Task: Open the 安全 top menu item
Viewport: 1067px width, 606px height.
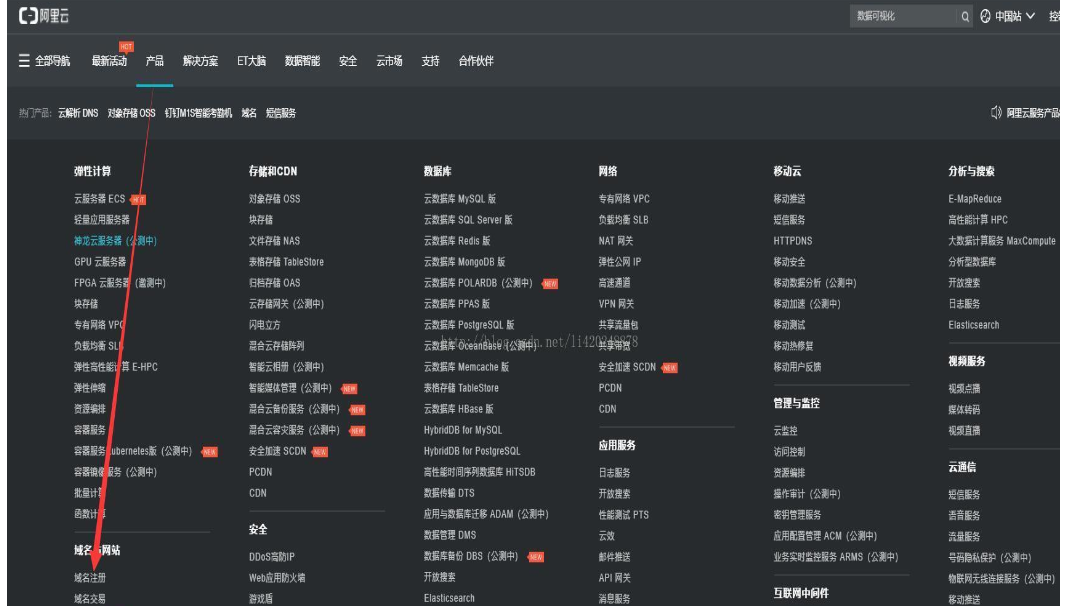Action: (348, 61)
